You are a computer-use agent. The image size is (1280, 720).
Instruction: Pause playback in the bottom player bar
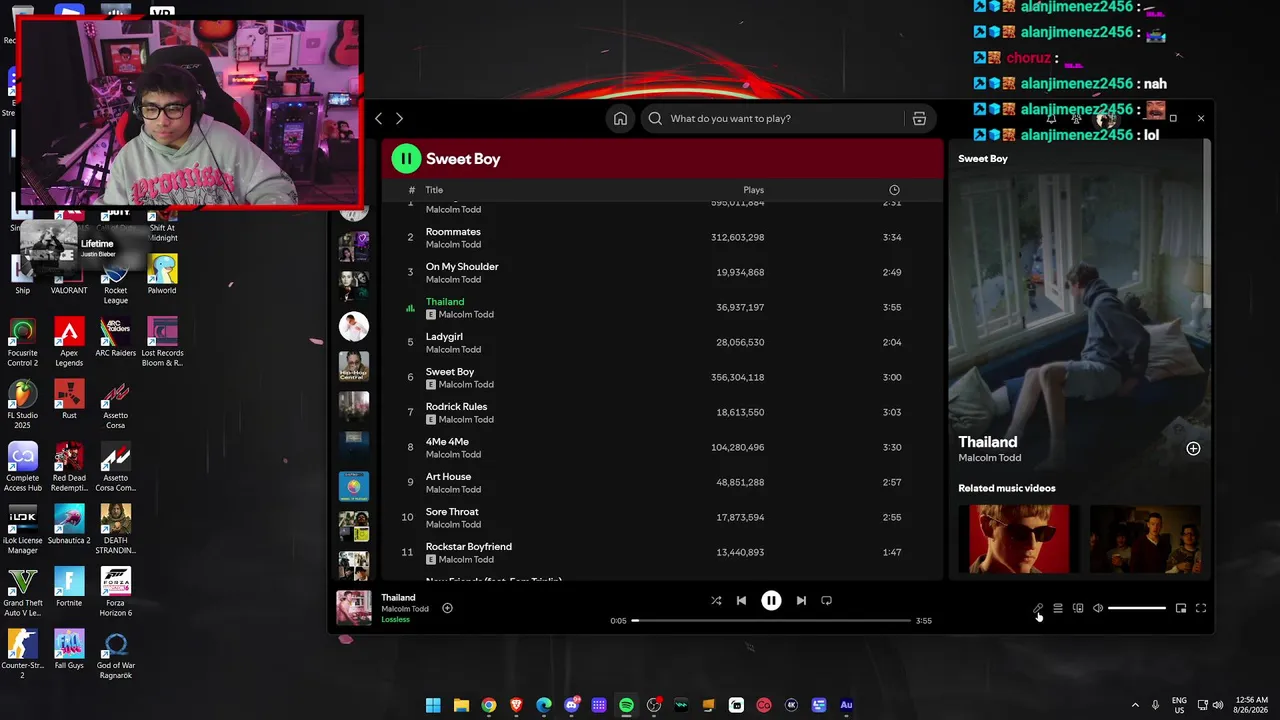point(771,601)
